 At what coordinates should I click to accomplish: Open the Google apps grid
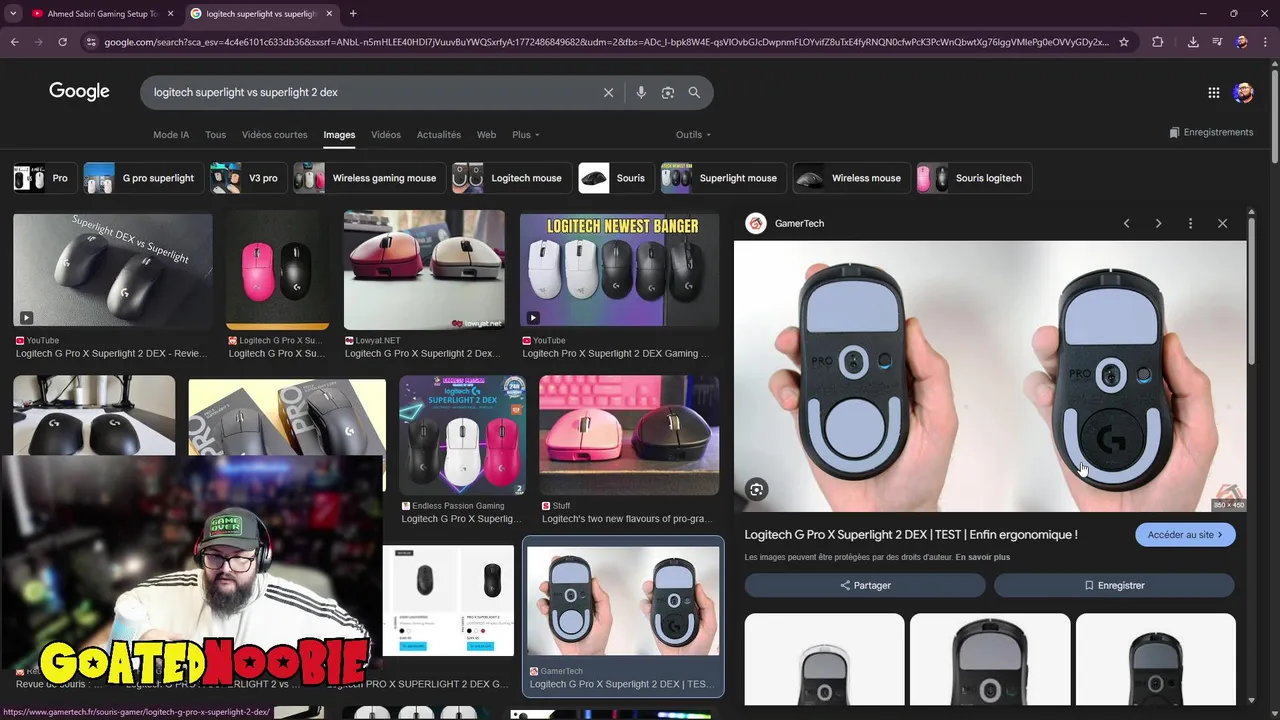[1214, 92]
